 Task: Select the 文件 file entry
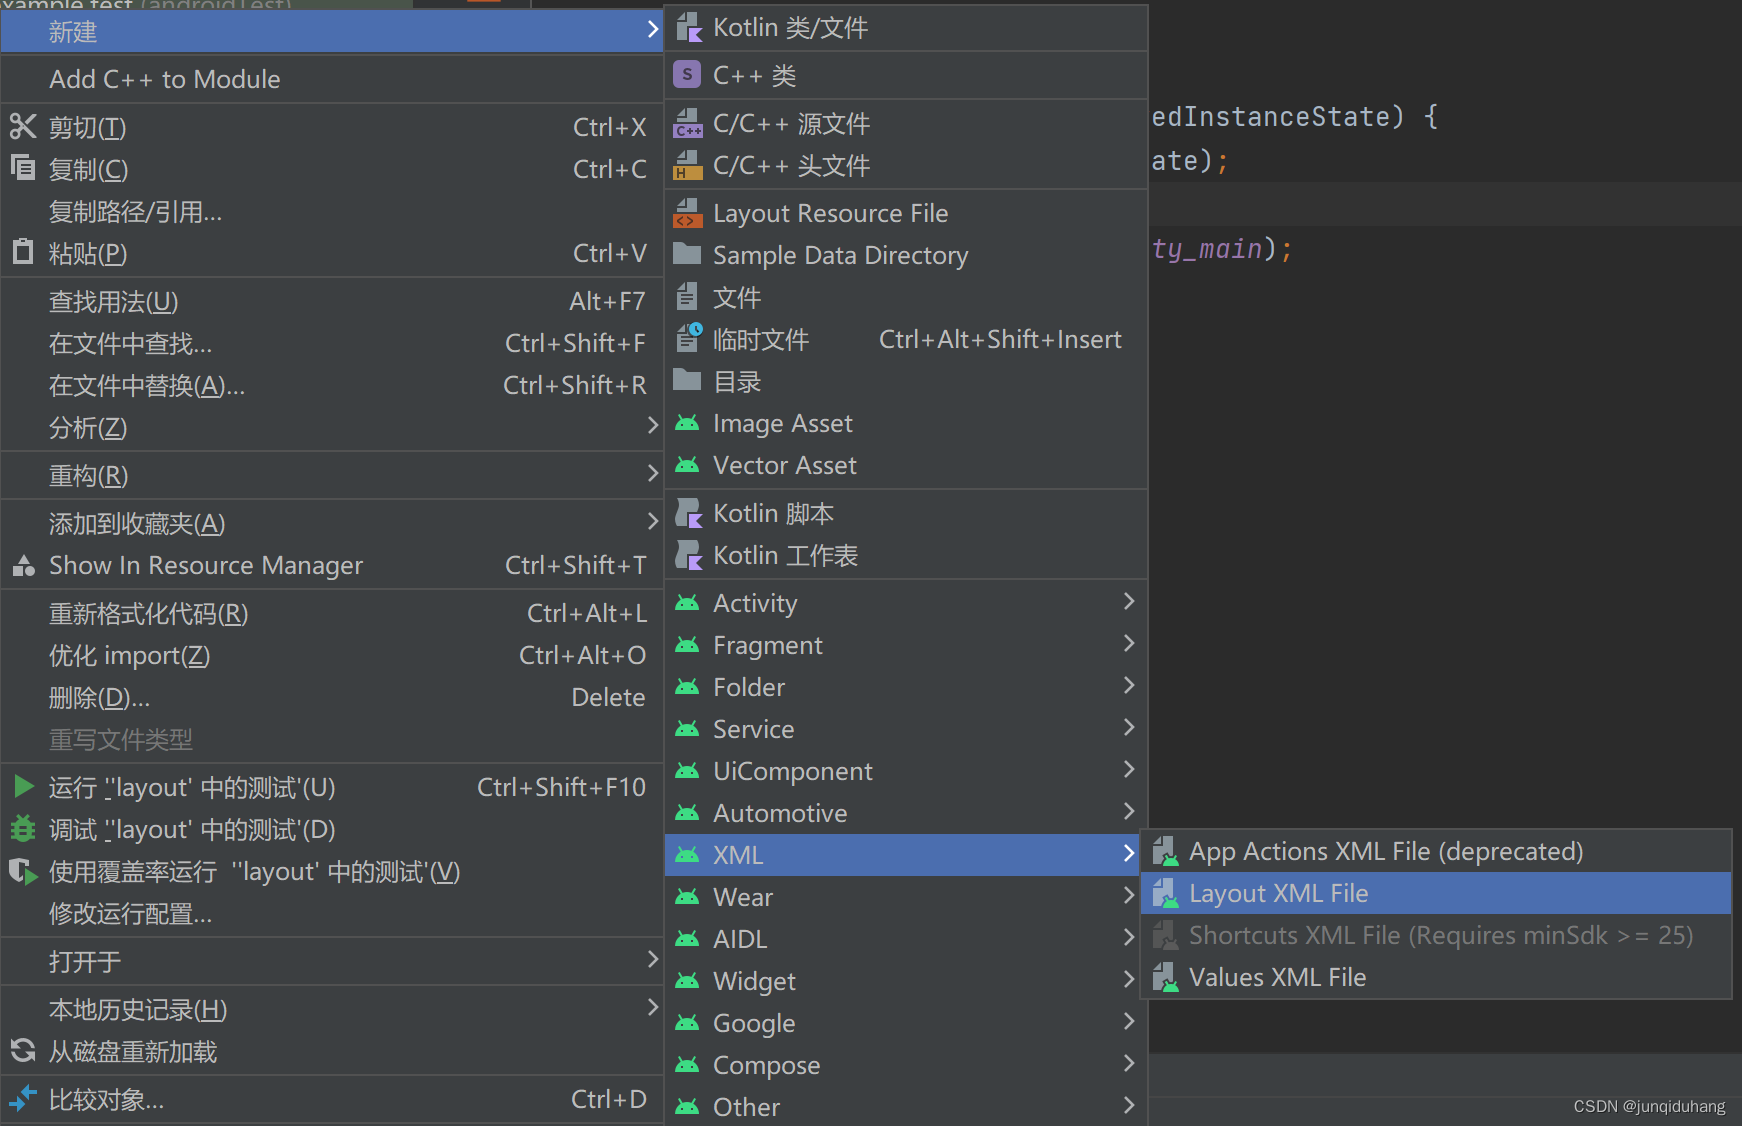pyautogui.click(x=905, y=297)
